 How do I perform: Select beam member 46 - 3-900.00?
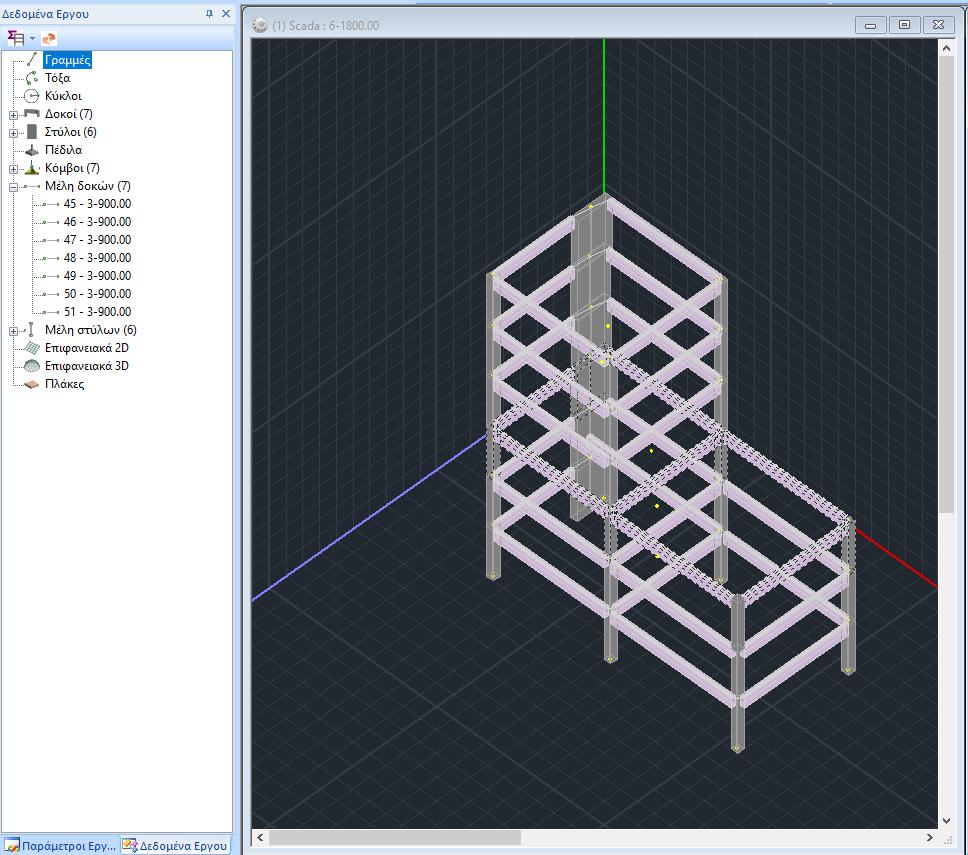(98, 222)
